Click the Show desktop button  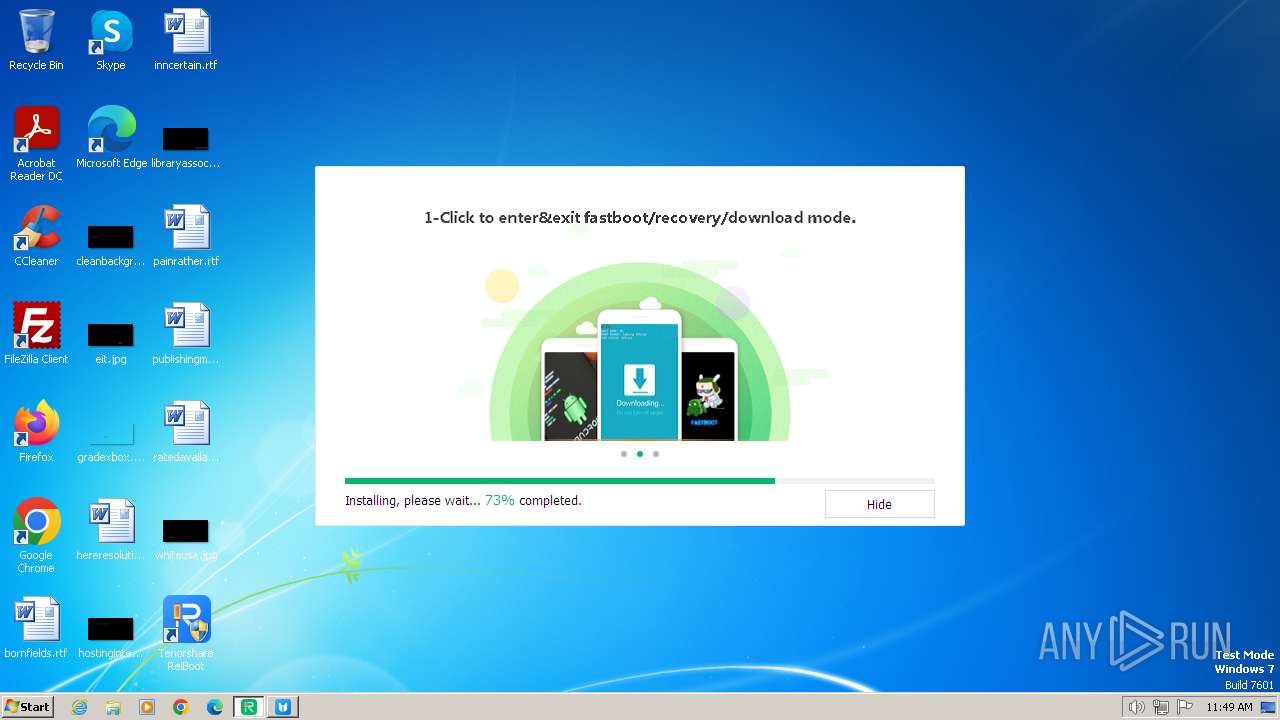(1269, 707)
